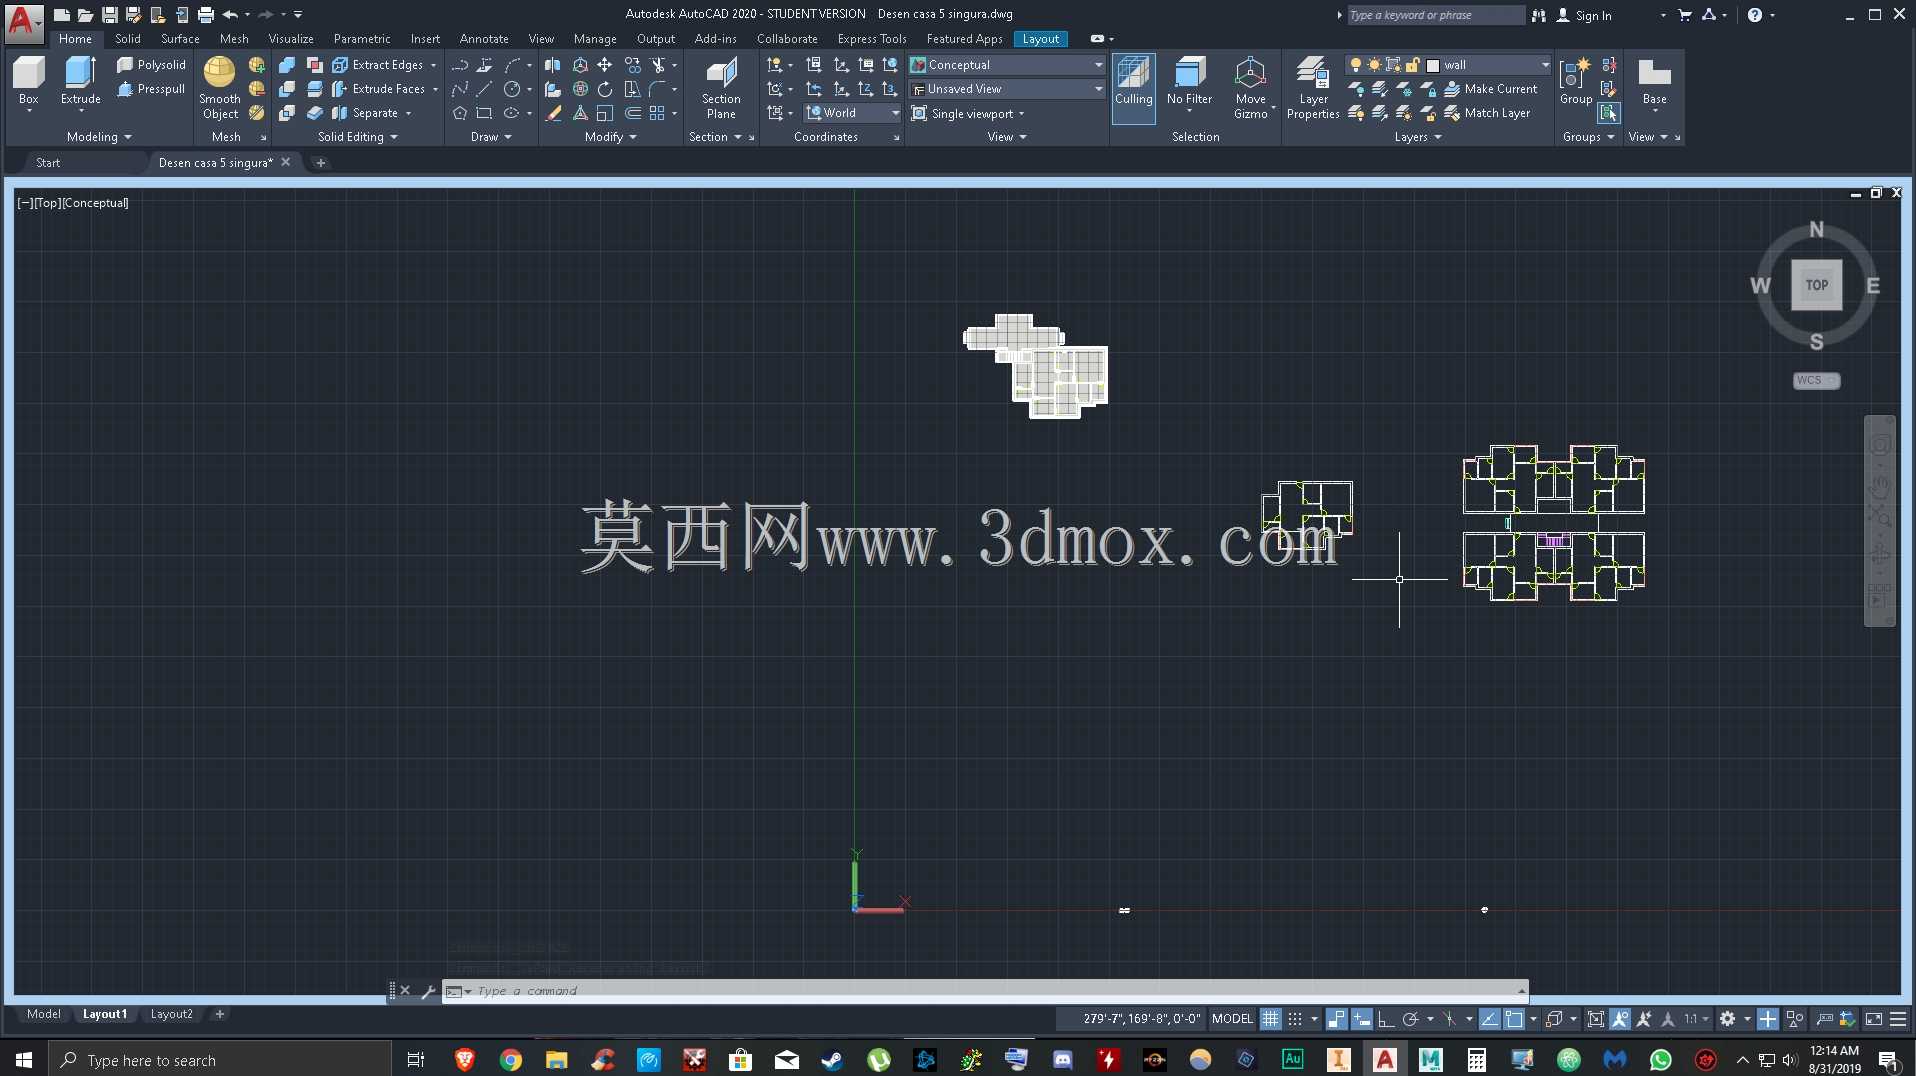The height and width of the screenshot is (1076, 1916).
Task: Click the Undo arrow in quick access toolbar
Action: coord(230,14)
